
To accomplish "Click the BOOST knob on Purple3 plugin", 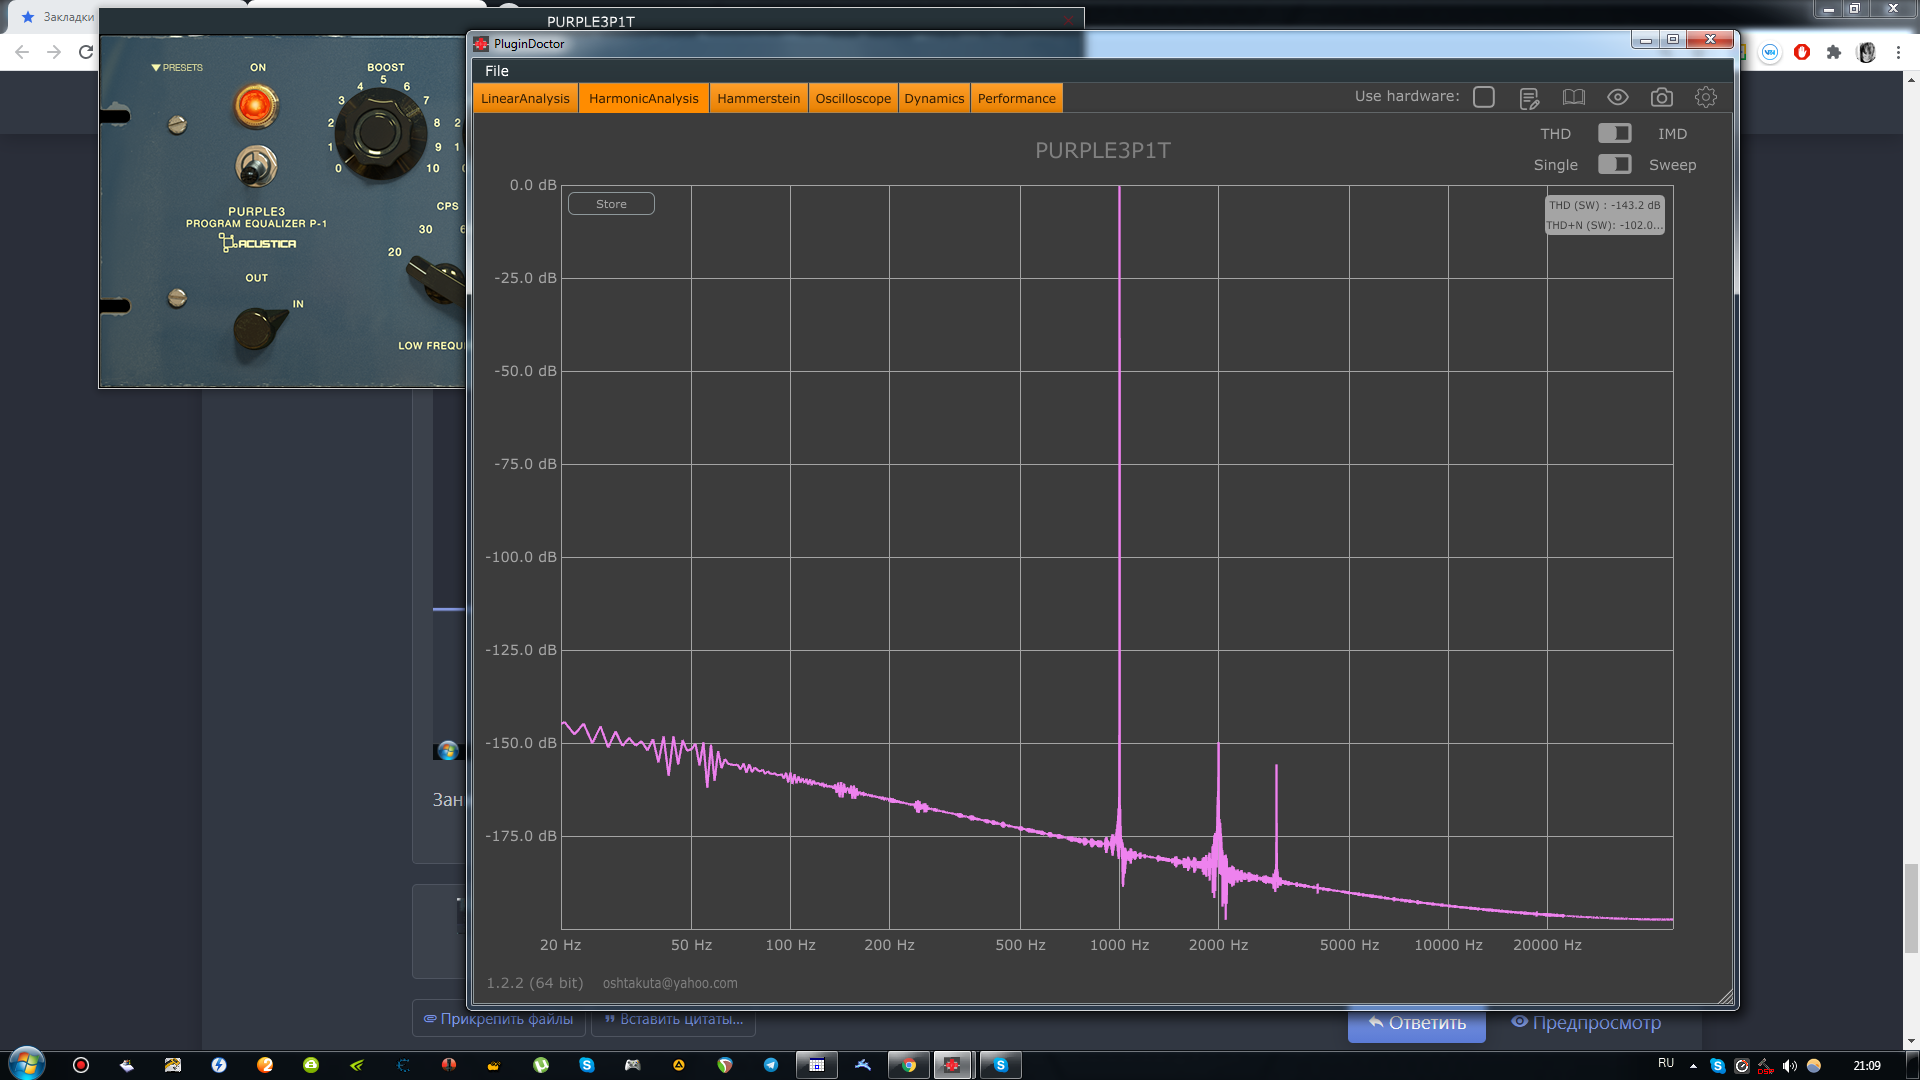I will point(379,134).
